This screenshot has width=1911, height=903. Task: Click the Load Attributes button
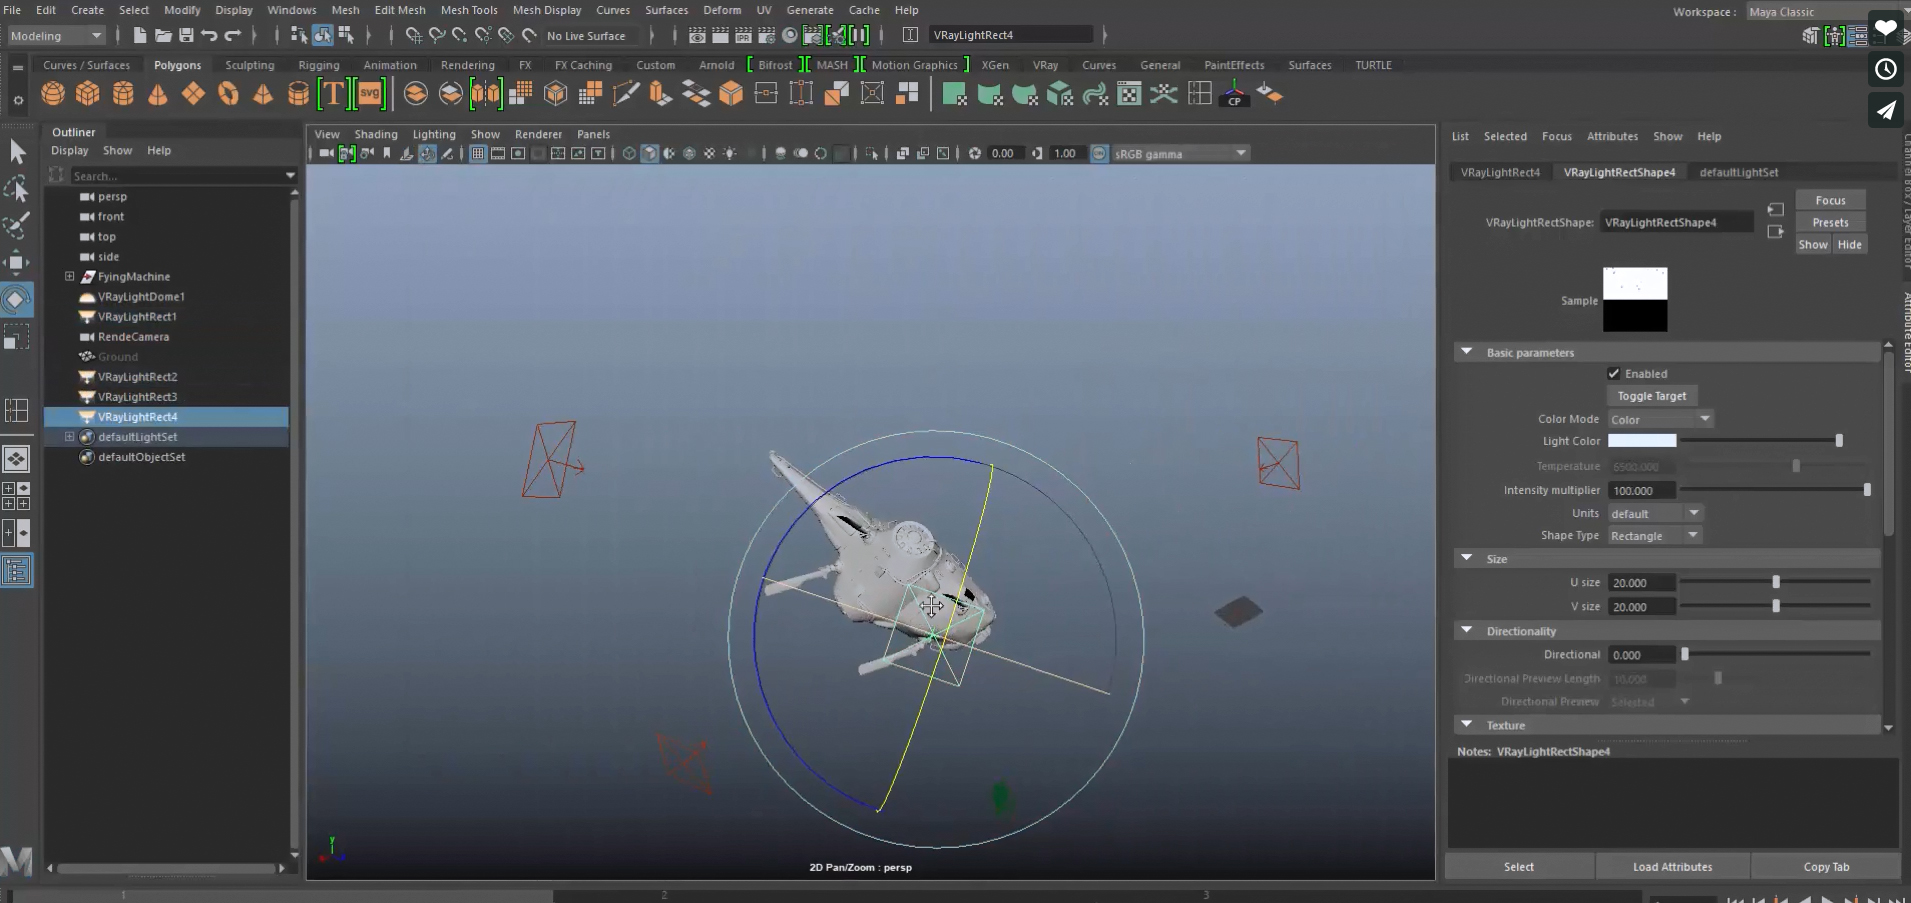point(1672,866)
